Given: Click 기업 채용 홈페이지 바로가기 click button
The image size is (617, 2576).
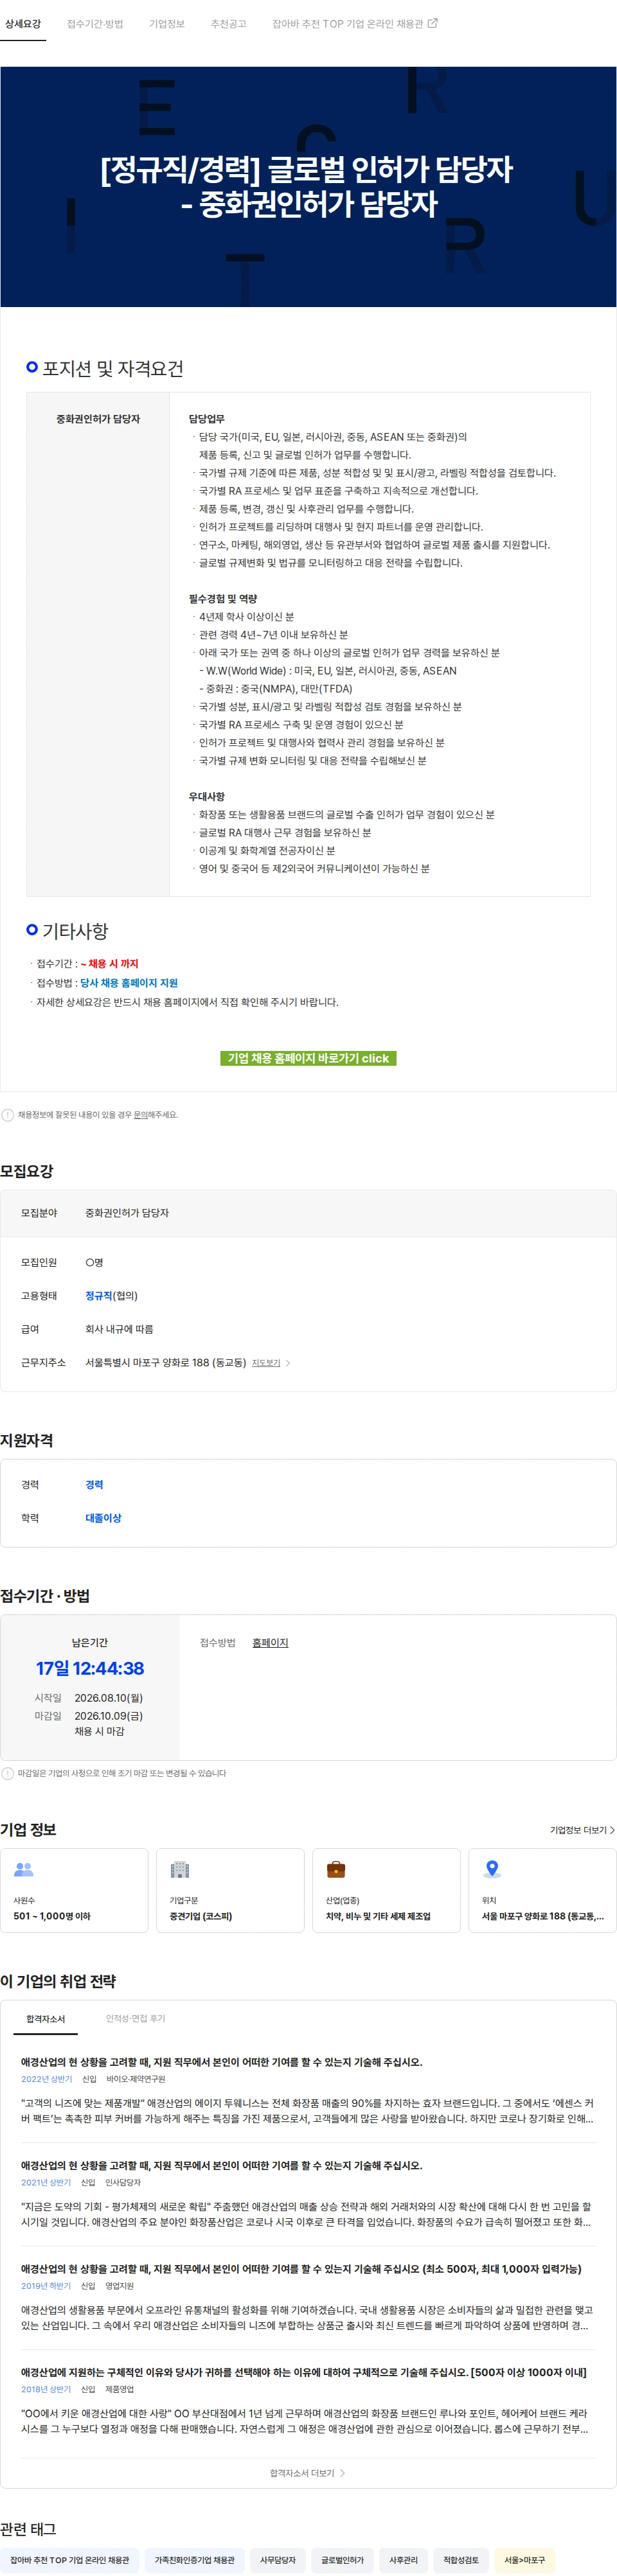Looking at the screenshot, I should tap(308, 1058).
